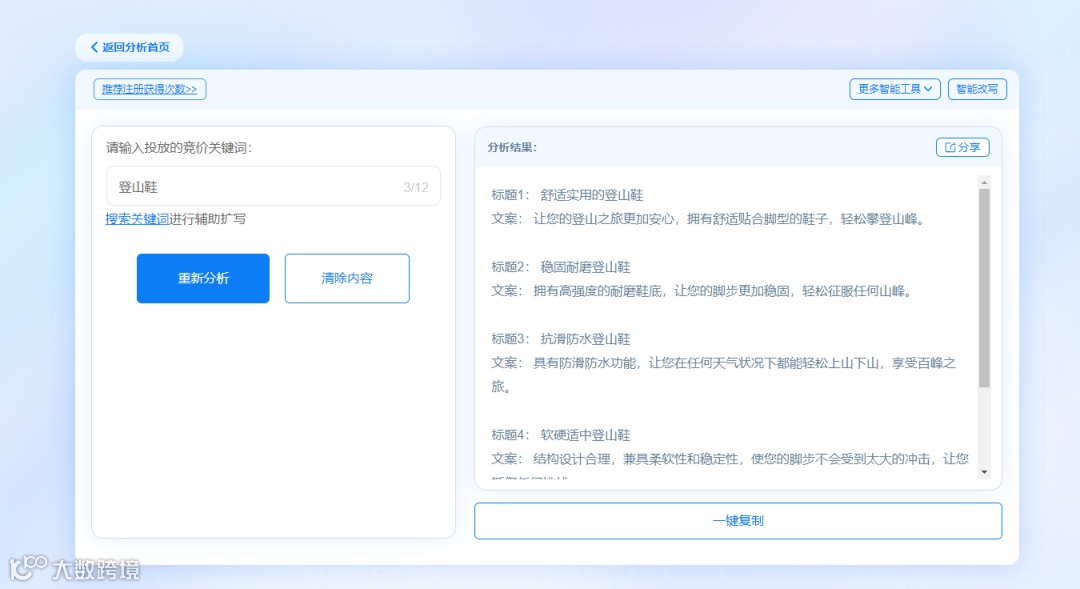Select the 智能改写 rewrite button
Screen dimensions: 1080x589
(x=977, y=89)
